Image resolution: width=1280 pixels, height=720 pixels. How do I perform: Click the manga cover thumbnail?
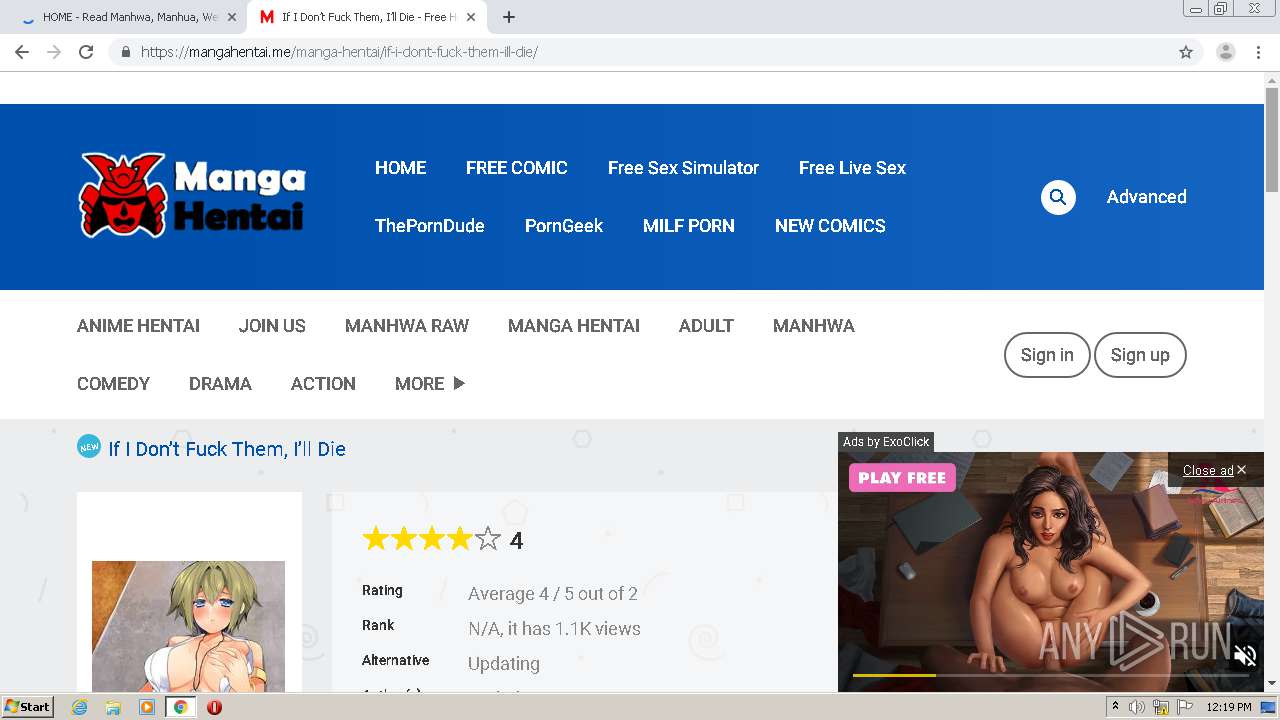[x=188, y=626]
